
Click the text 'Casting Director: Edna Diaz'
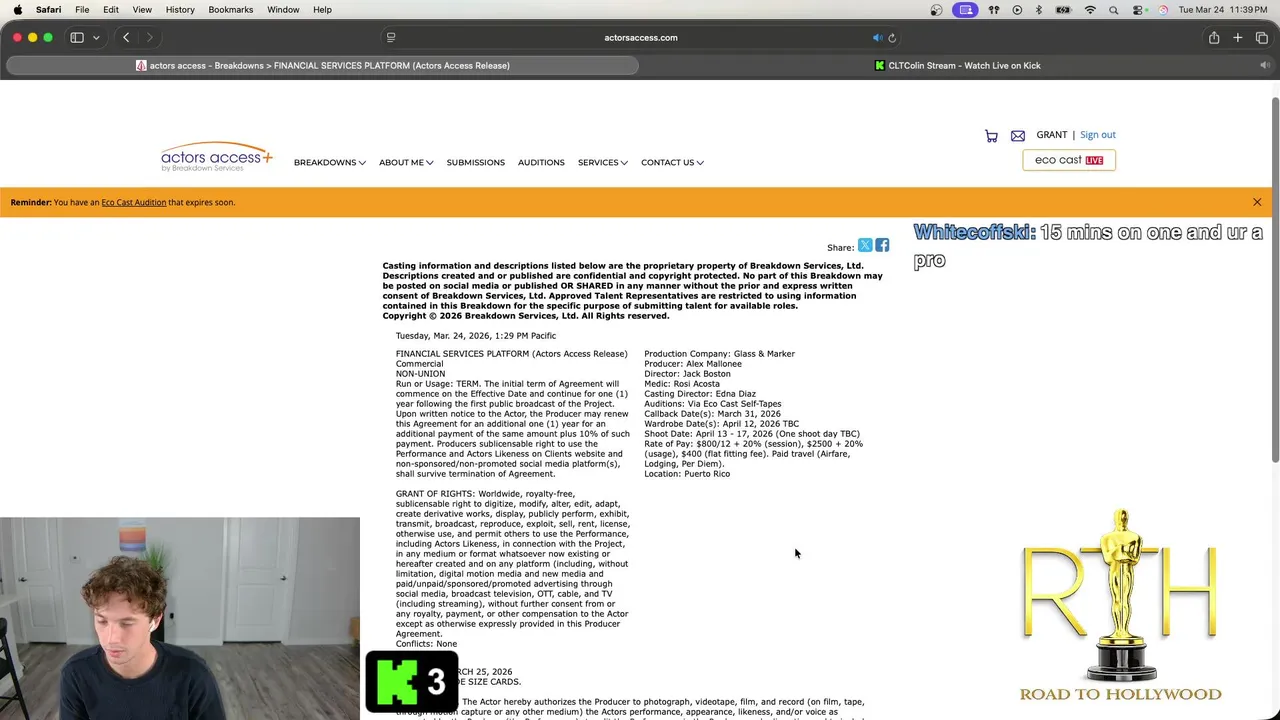tap(700, 394)
